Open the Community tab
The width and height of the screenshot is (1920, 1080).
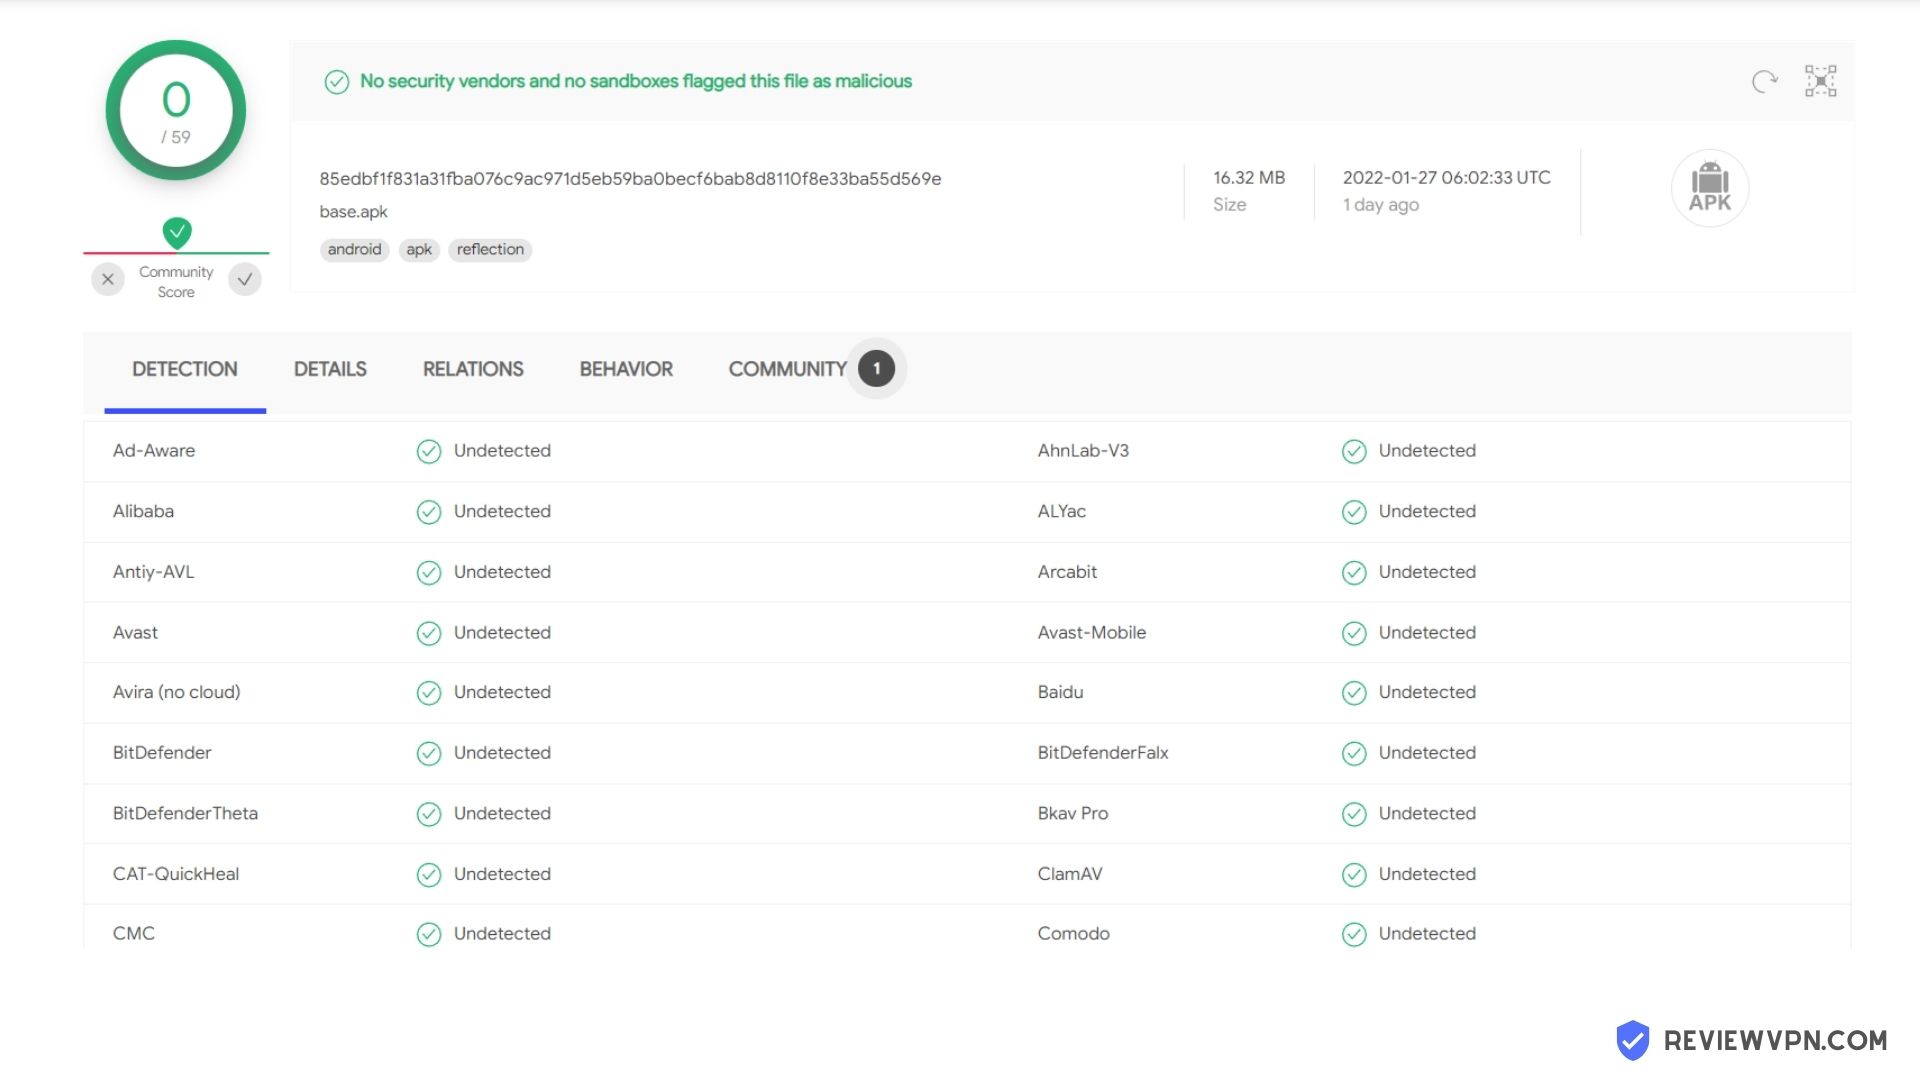[x=787, y=369]
